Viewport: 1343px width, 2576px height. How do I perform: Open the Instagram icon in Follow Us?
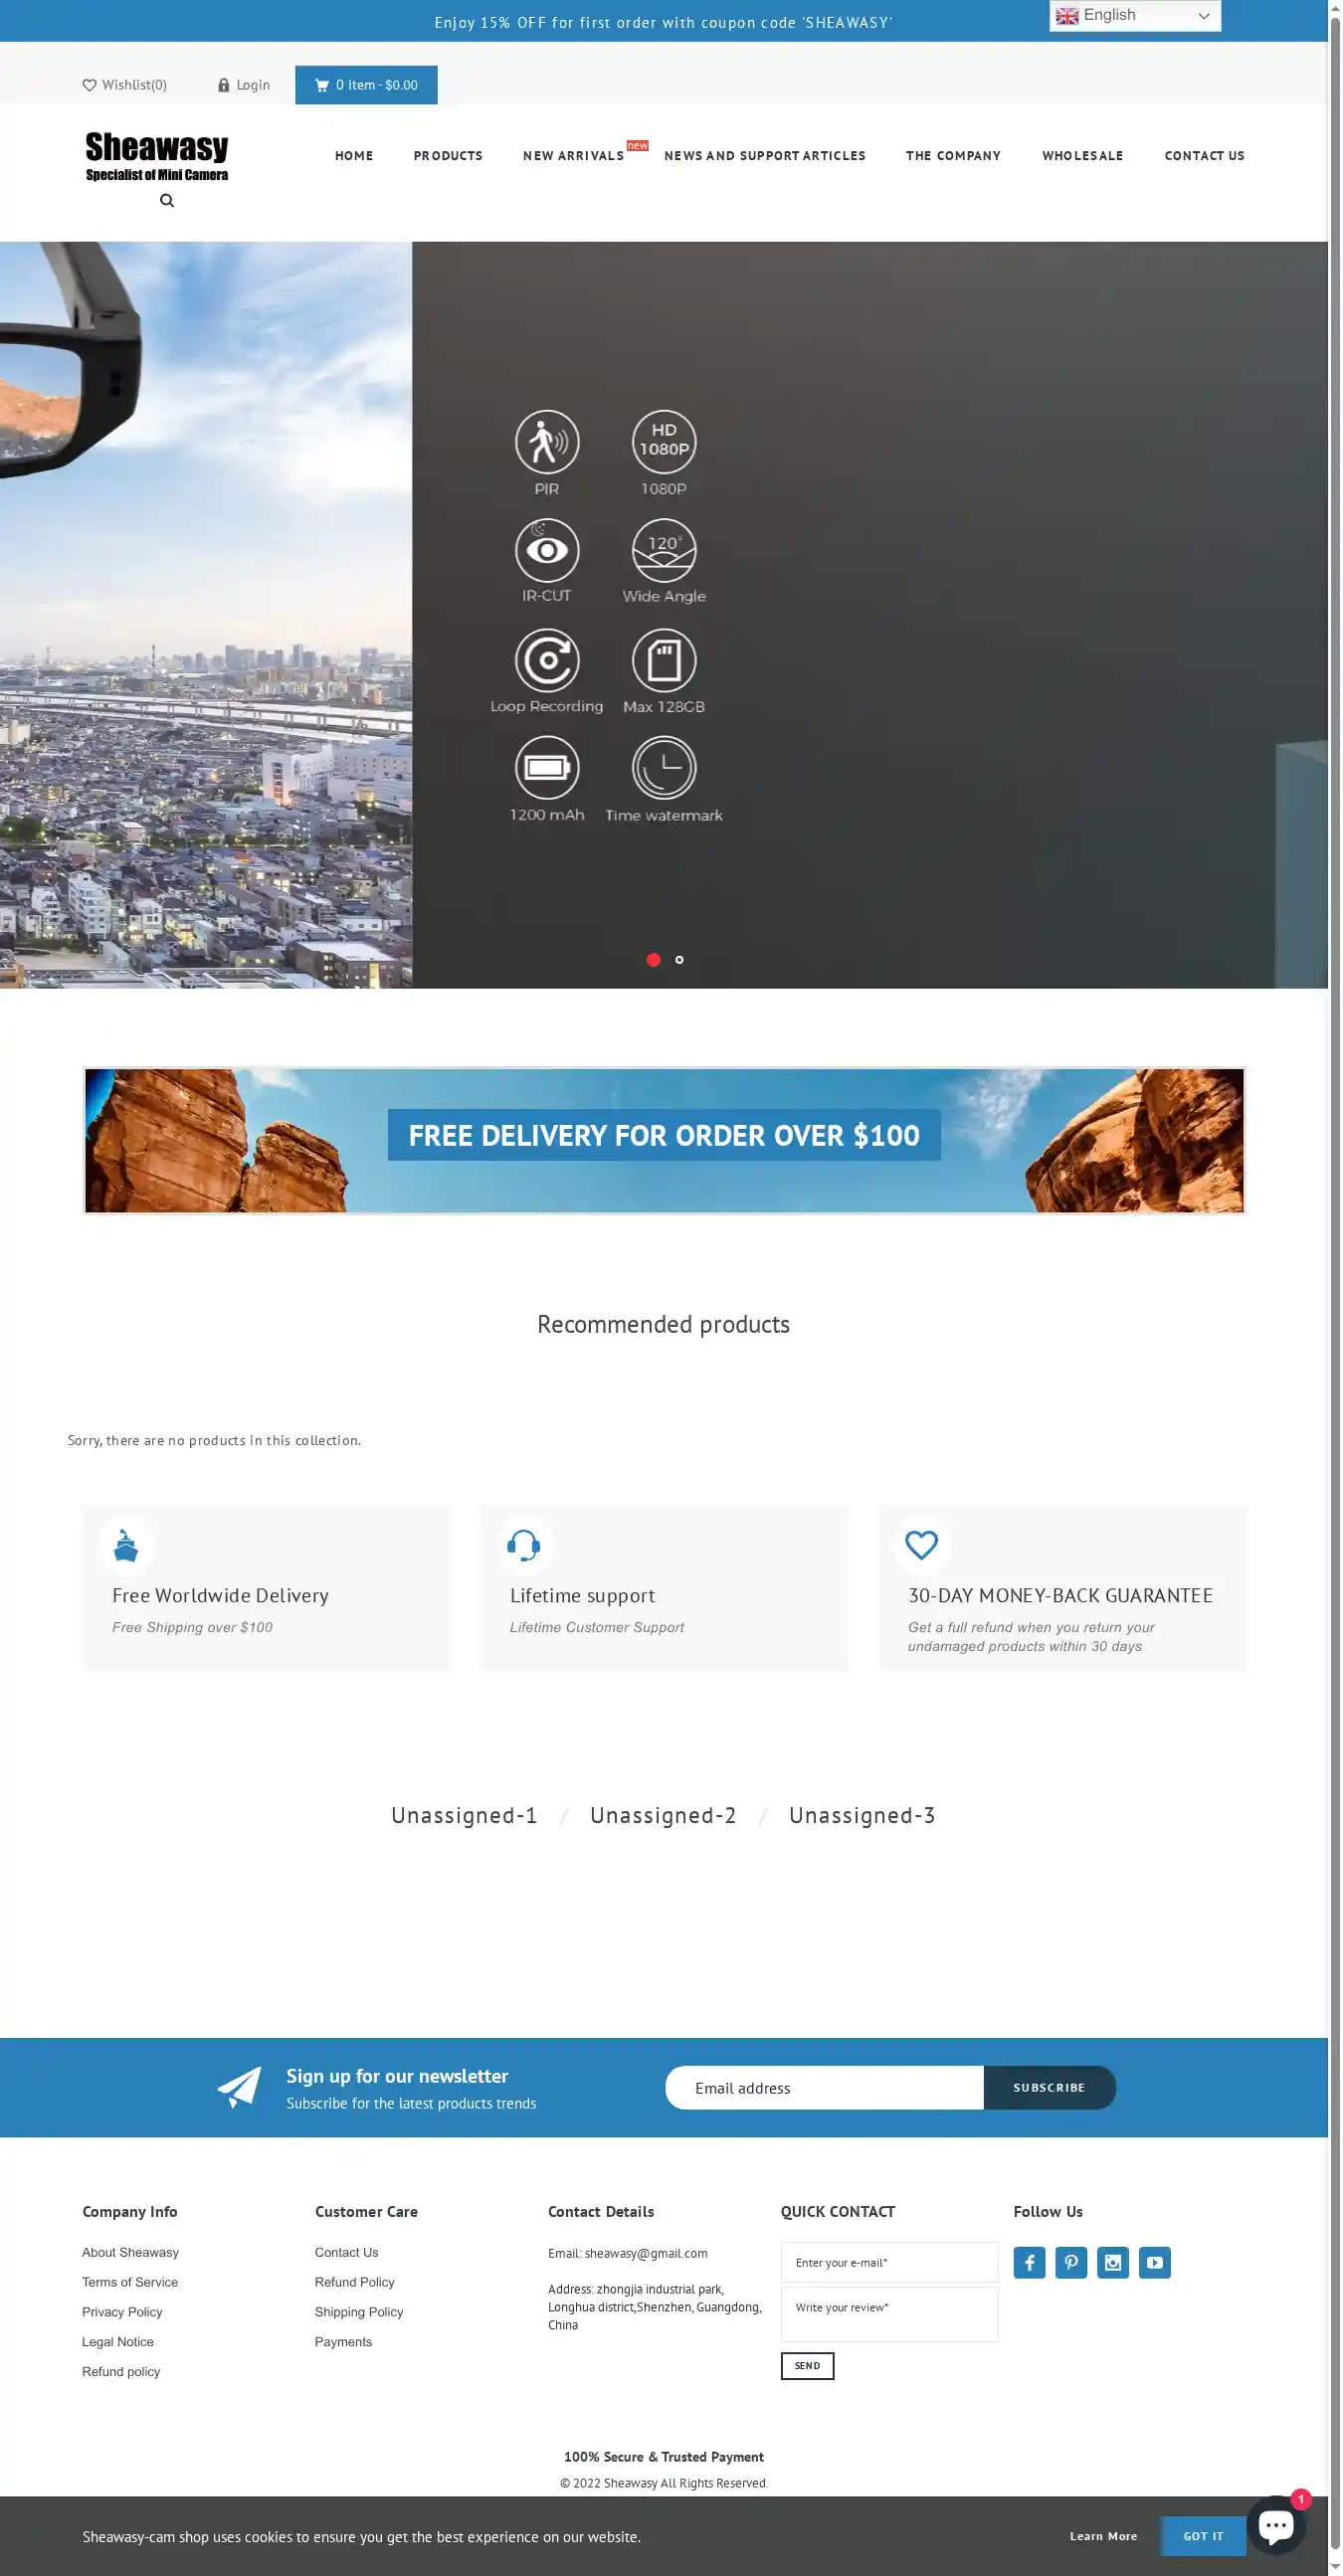point(1112,2262)
